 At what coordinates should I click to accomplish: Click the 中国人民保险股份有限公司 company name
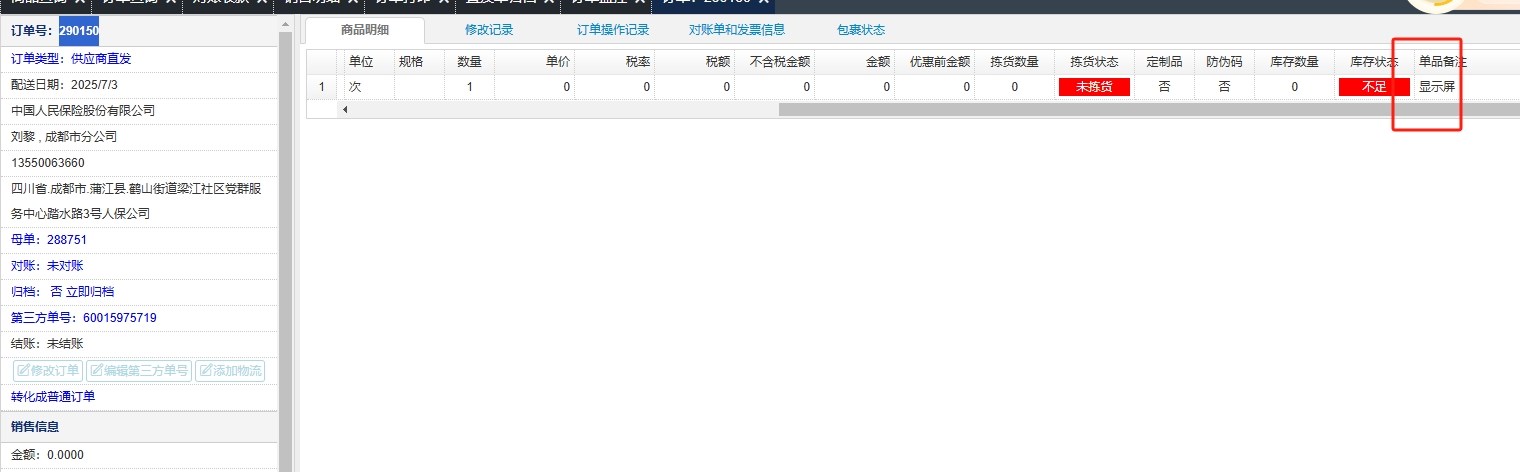pos(83,111)
